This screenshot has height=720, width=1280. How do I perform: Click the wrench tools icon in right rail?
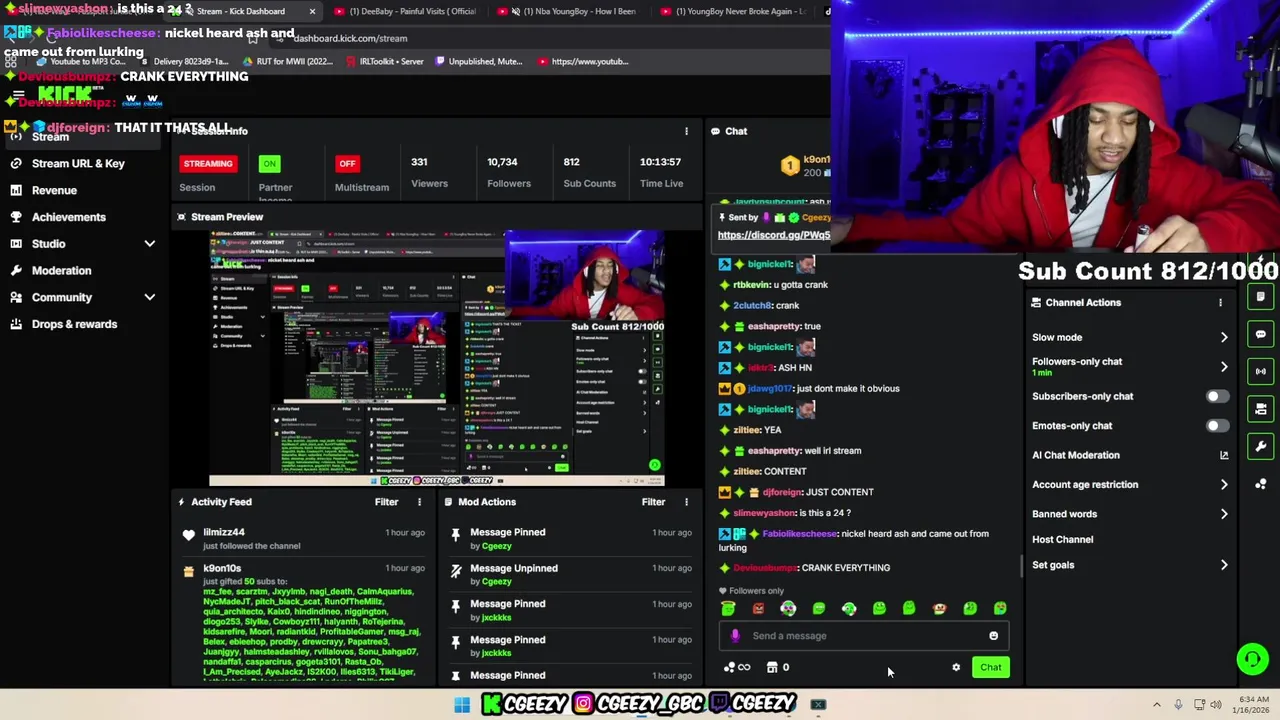click(1261, 447)
